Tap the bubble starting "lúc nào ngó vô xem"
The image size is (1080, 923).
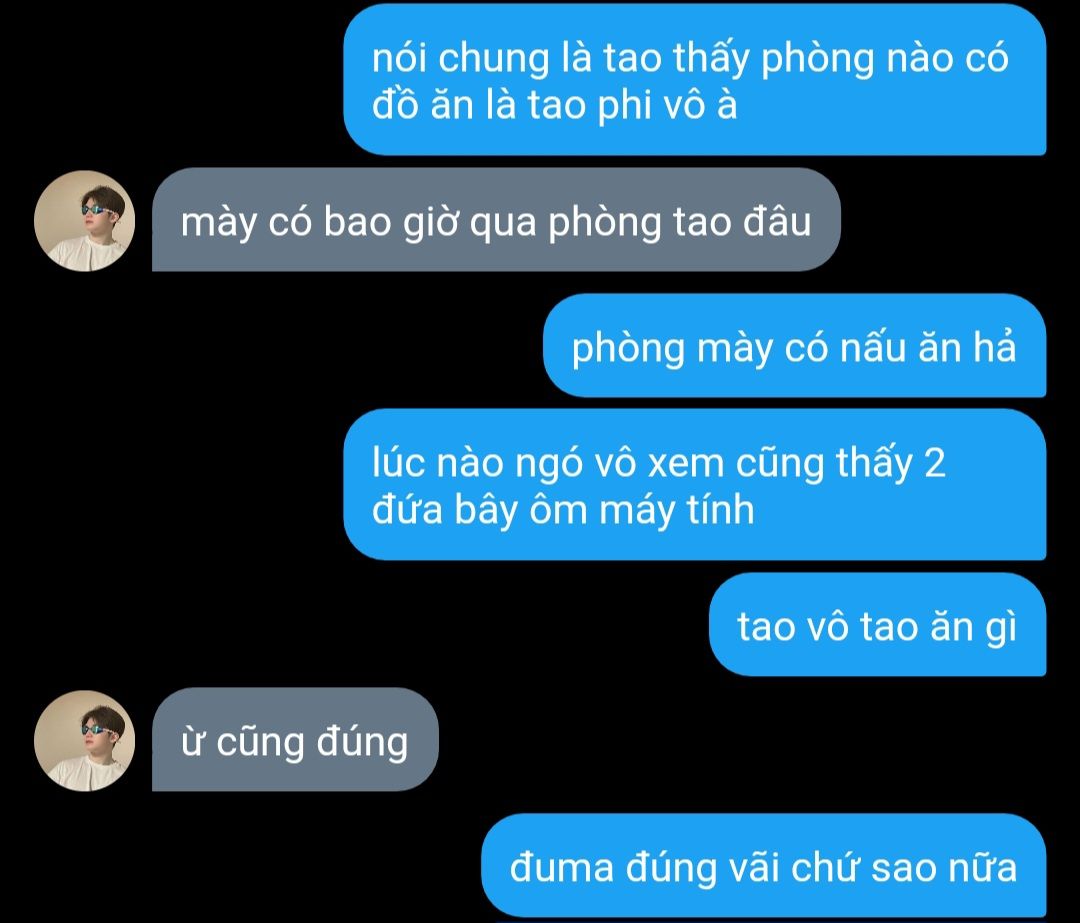click(x=694, y=484)
